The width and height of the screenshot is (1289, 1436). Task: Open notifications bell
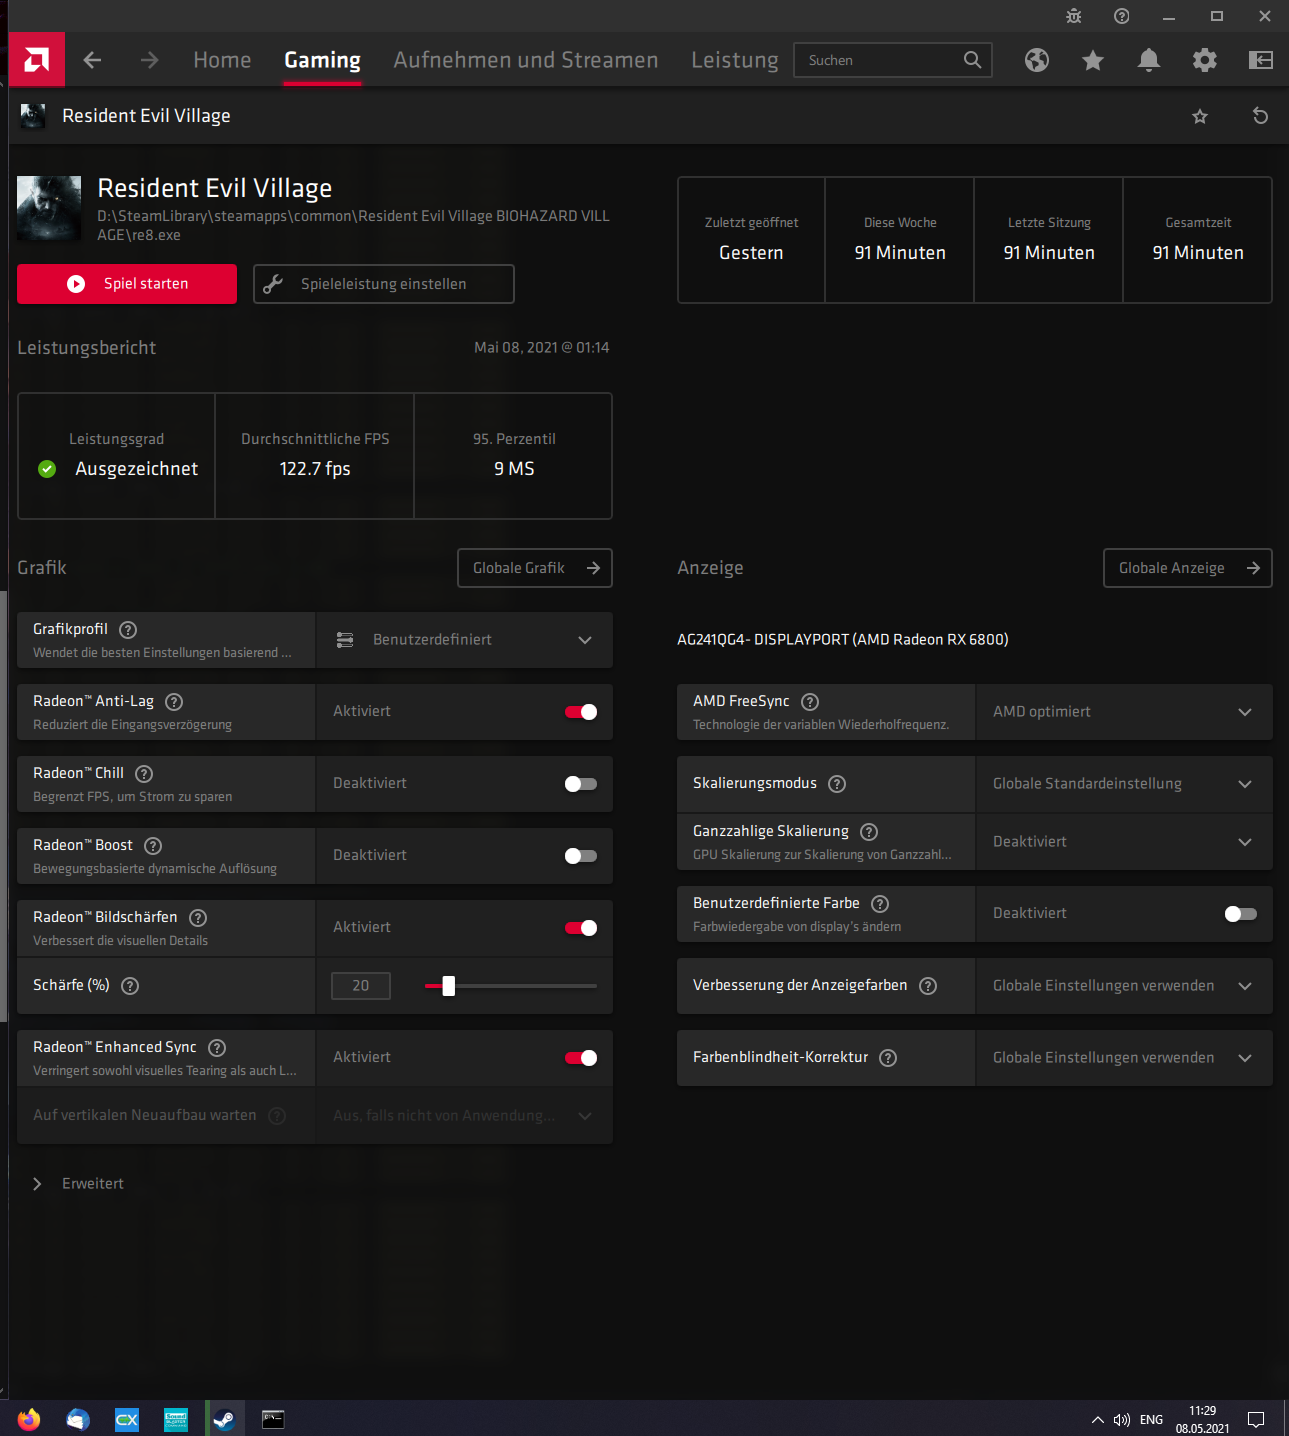tap(1149, 60)
